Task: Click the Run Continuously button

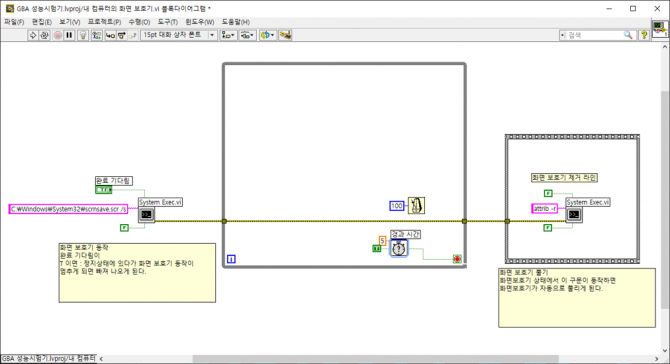Action: pos(44,35)
